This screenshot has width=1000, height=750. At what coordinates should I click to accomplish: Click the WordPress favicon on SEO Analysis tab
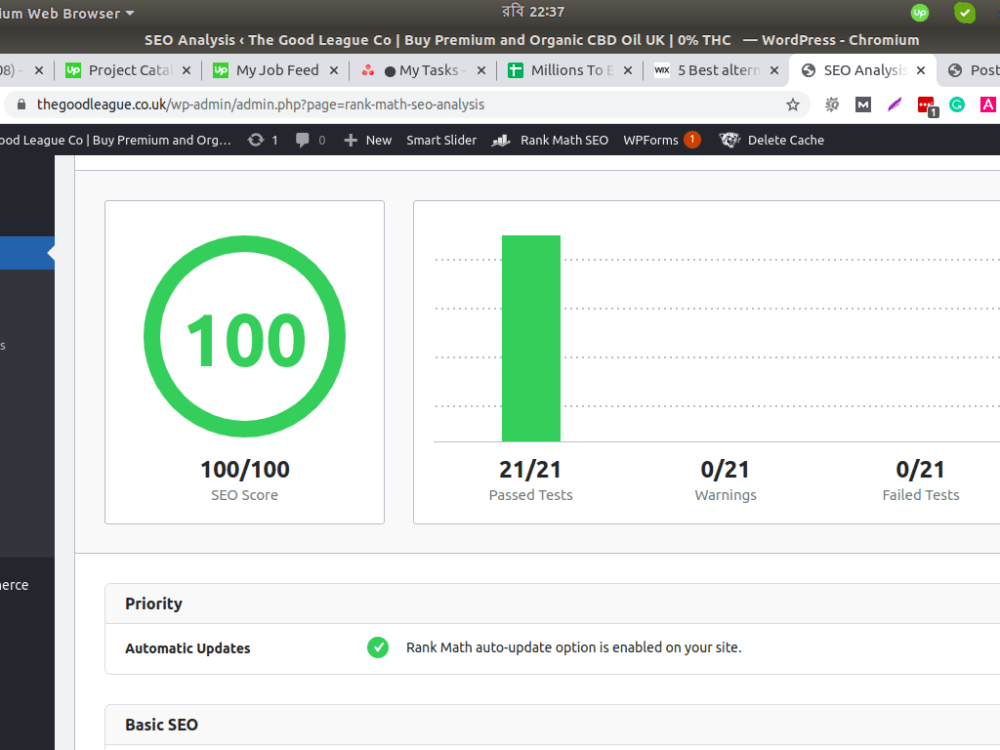[x=808, y=70]
